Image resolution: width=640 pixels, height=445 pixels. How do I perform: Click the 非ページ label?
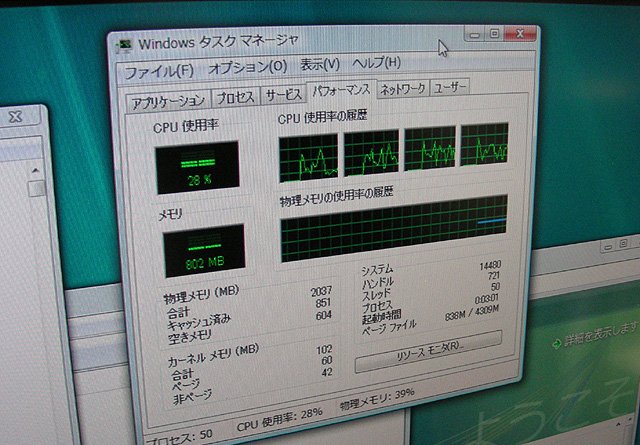coord(192,396)
